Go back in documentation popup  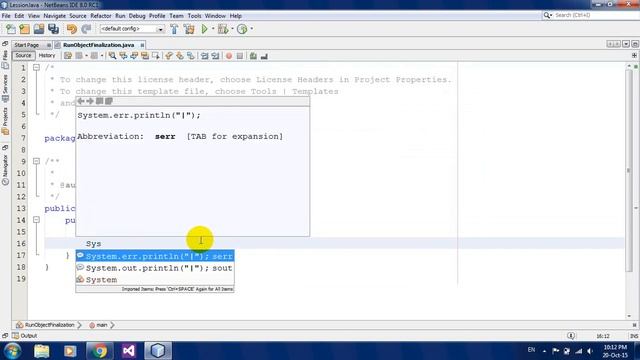(81, 101)
